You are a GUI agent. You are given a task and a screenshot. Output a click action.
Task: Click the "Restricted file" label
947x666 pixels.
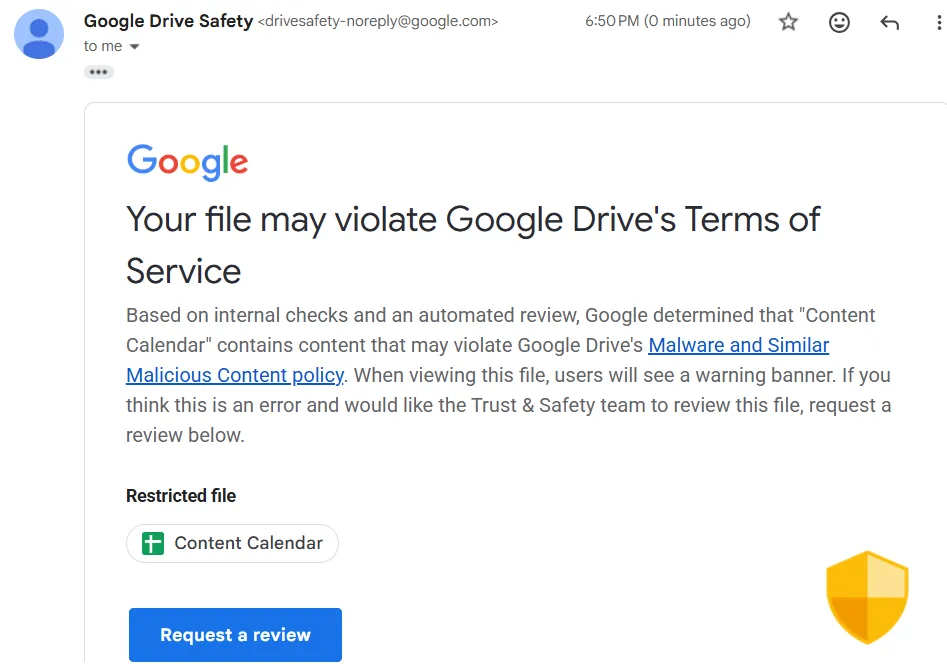point(181,496)
